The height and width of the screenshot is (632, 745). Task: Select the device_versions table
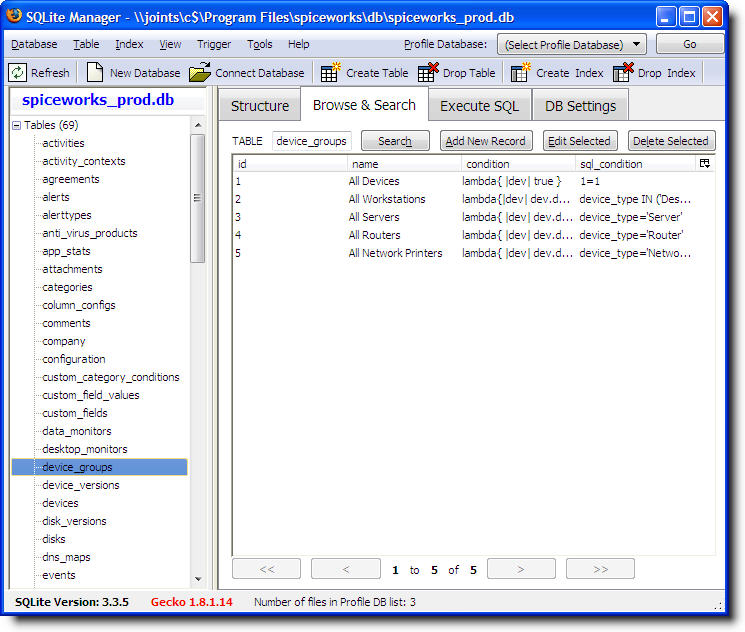point(81,485)
